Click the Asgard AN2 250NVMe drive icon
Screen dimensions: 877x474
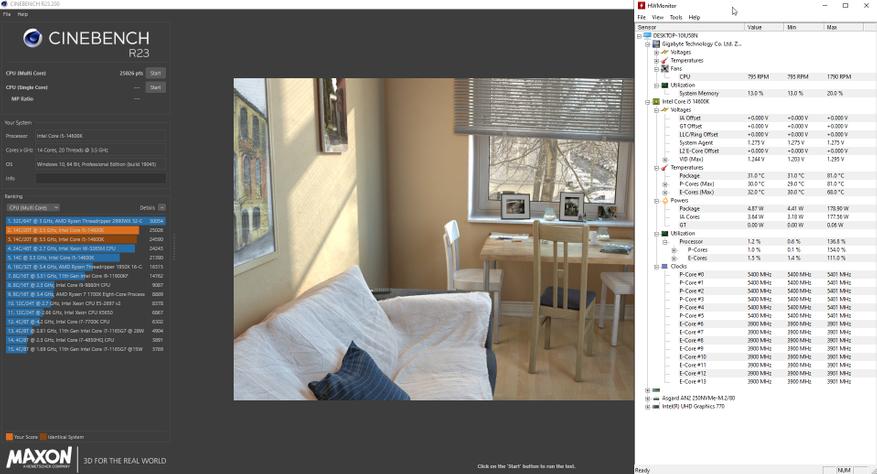click(x=656, y=398)
